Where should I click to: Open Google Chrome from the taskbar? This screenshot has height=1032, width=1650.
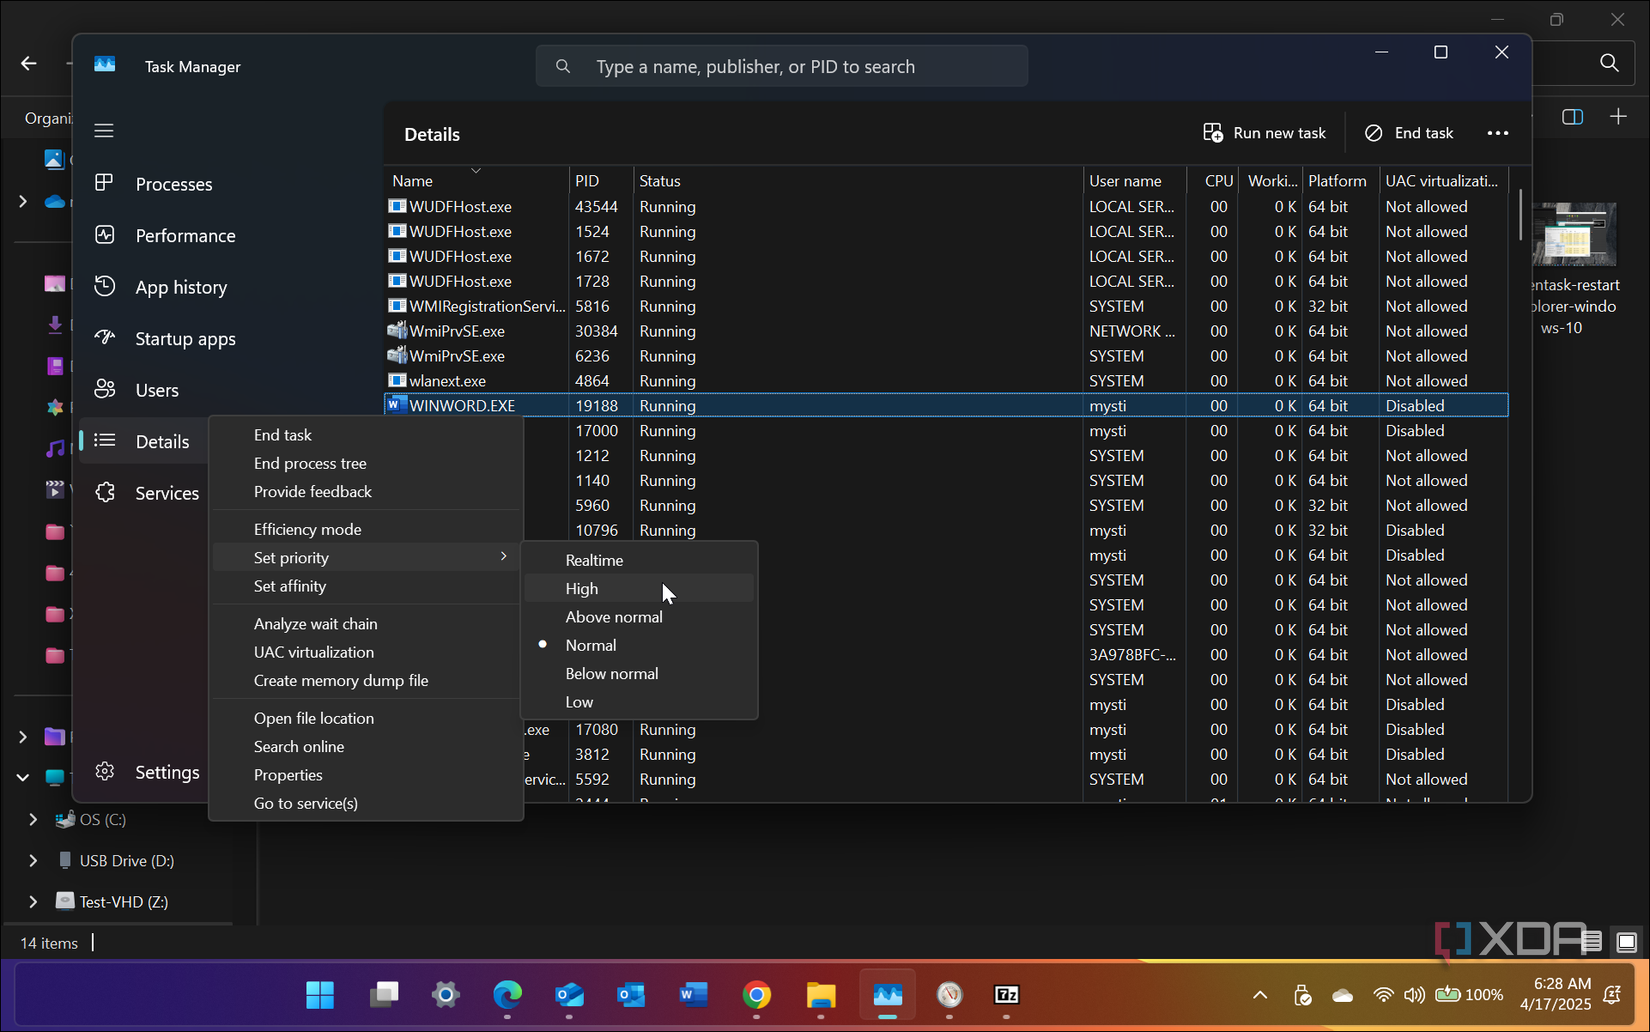pyautogui.click(x=757, y=995)
